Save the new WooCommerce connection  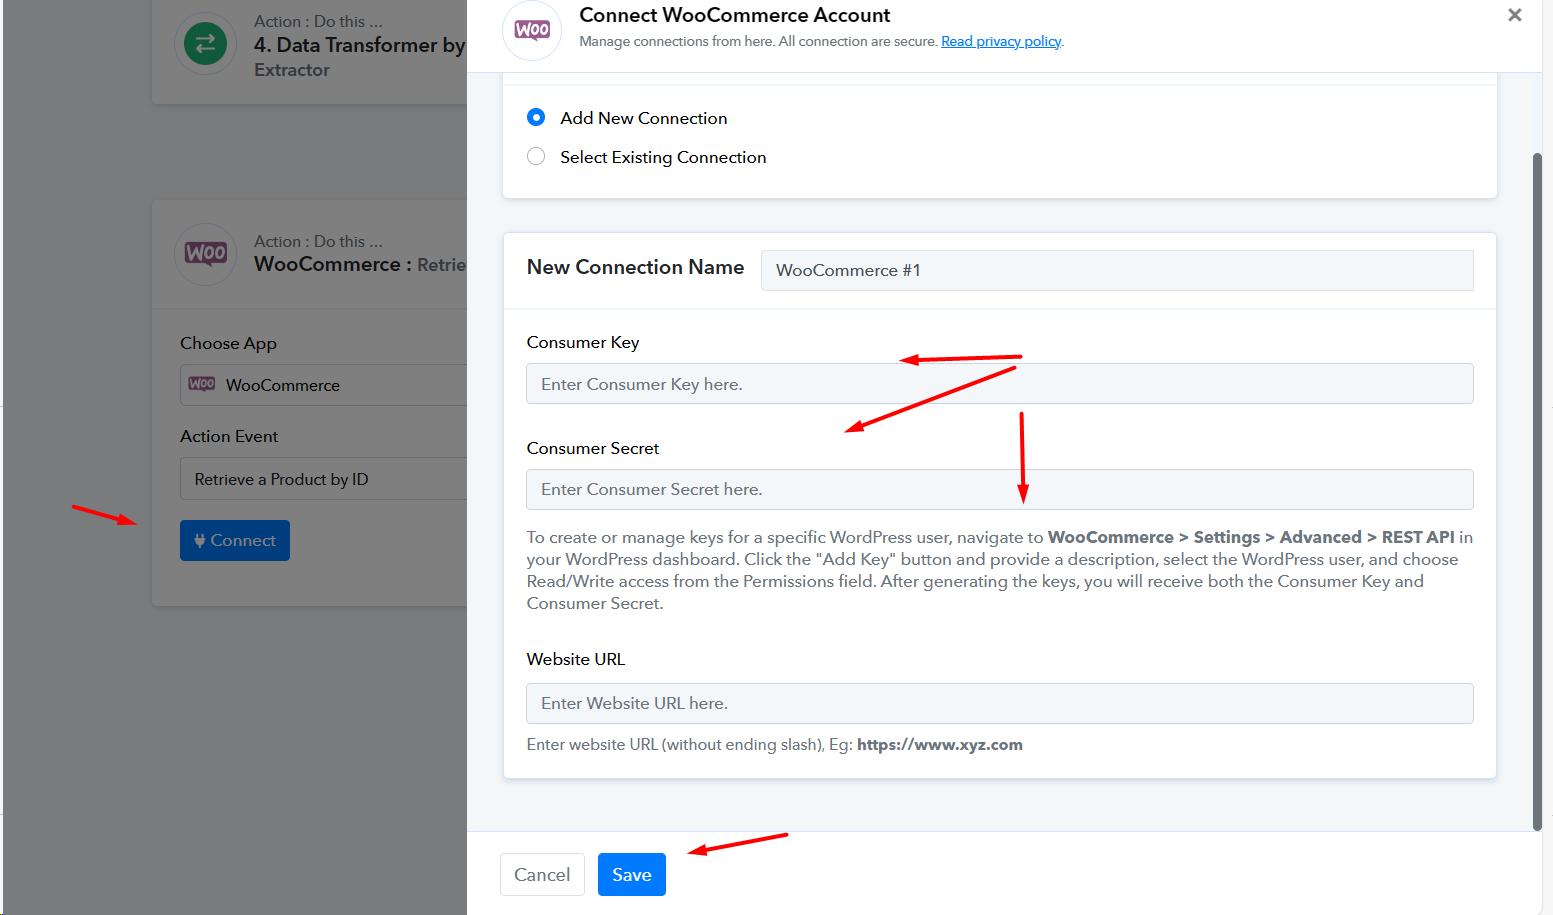632,875
